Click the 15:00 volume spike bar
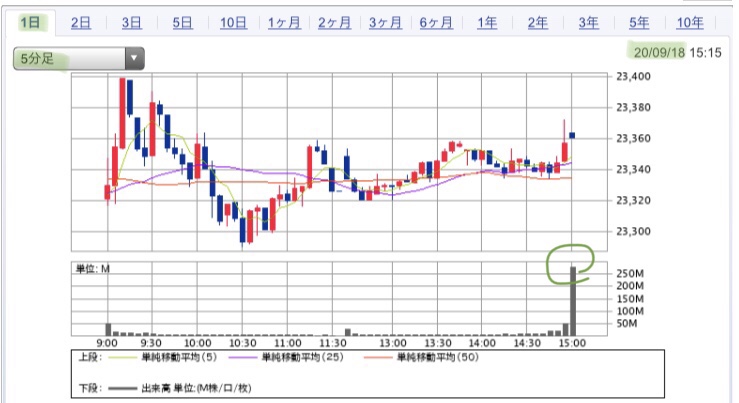Viewport: 739px width, 403px height. 573,301
